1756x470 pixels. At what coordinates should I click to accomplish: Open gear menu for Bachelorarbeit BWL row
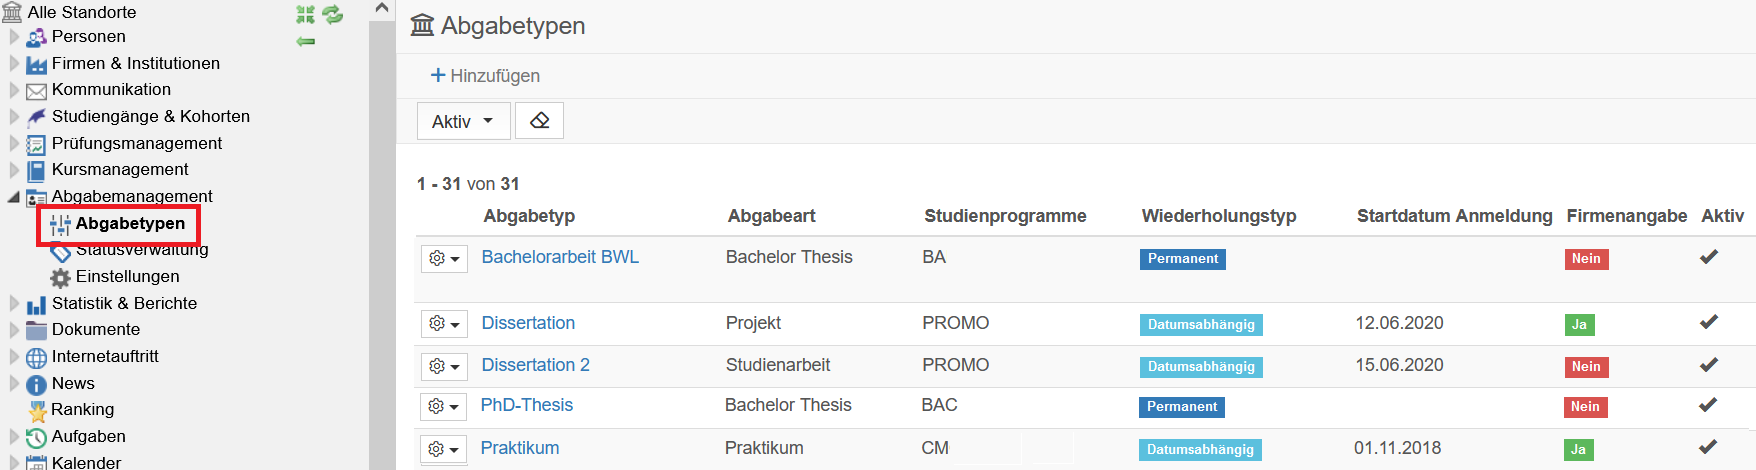coord(444,258)
